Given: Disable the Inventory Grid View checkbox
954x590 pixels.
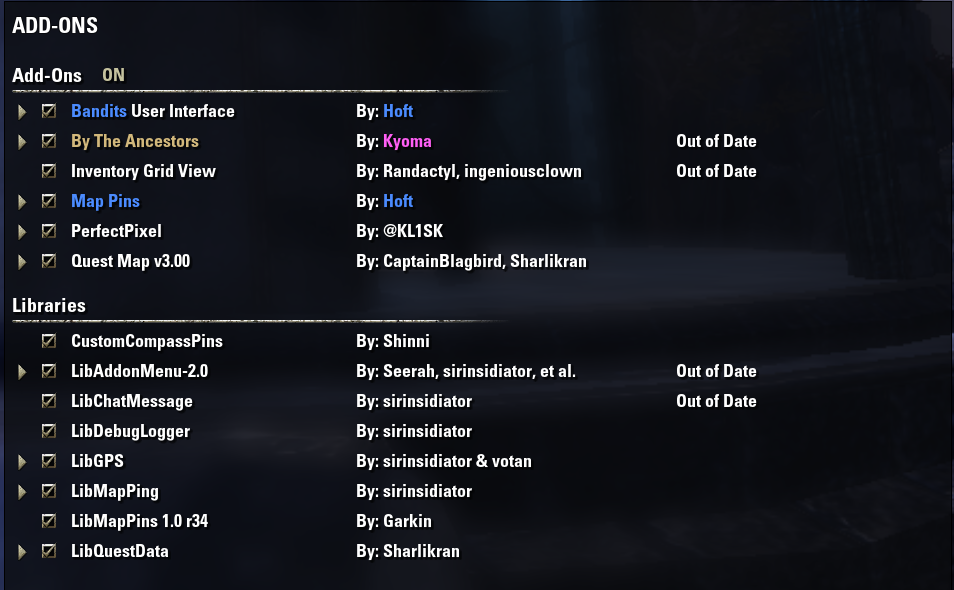Looking at the screenshot, I should 49,171.
